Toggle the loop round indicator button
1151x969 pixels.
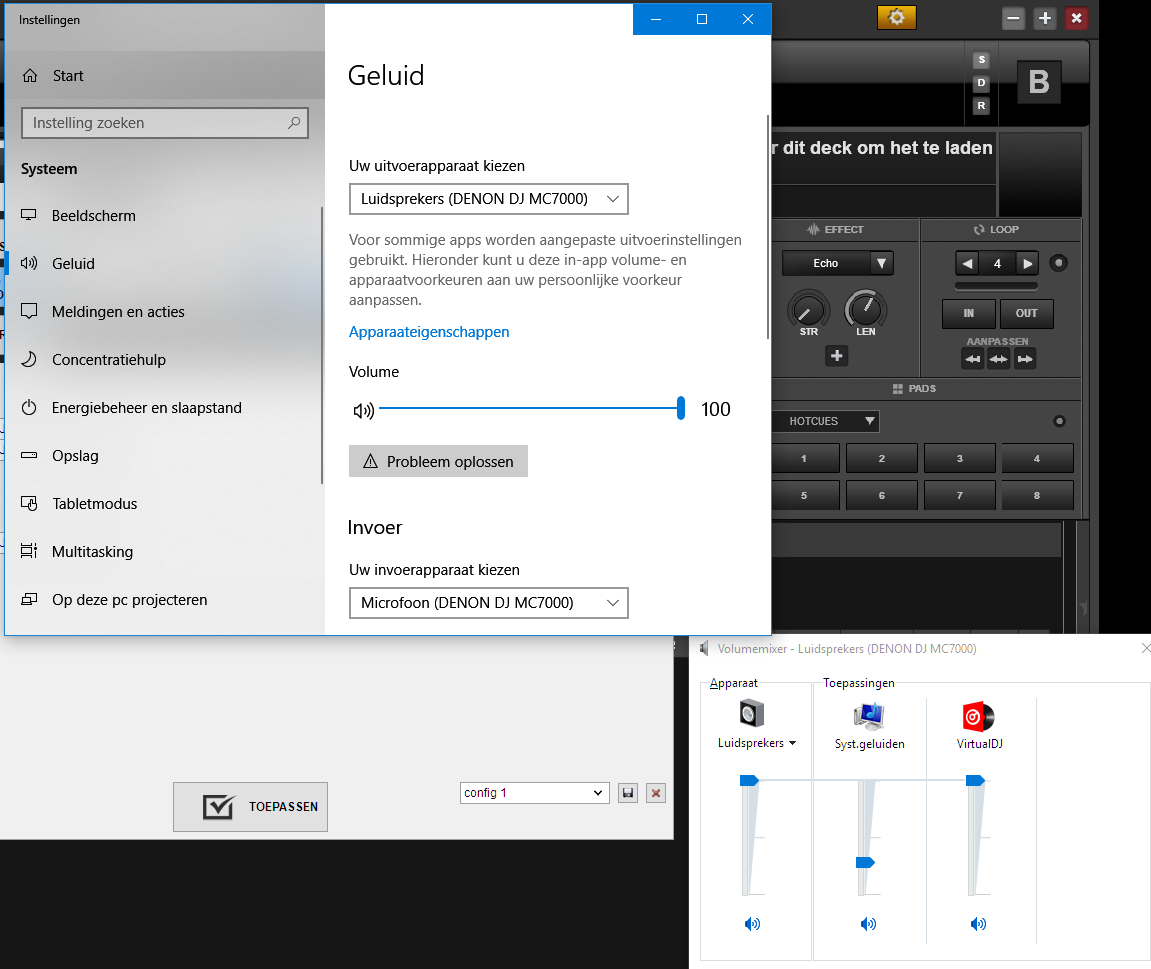click(x=1059, y=263)
